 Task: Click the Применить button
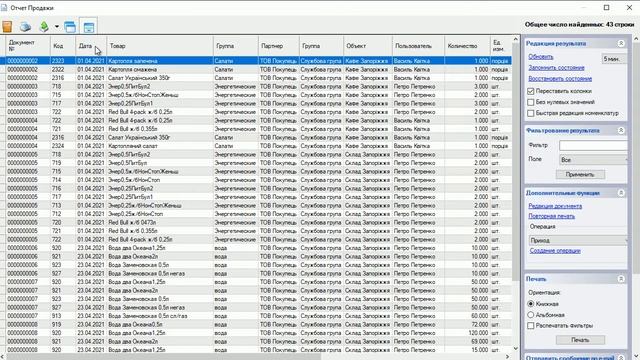(x=580, y=175)
